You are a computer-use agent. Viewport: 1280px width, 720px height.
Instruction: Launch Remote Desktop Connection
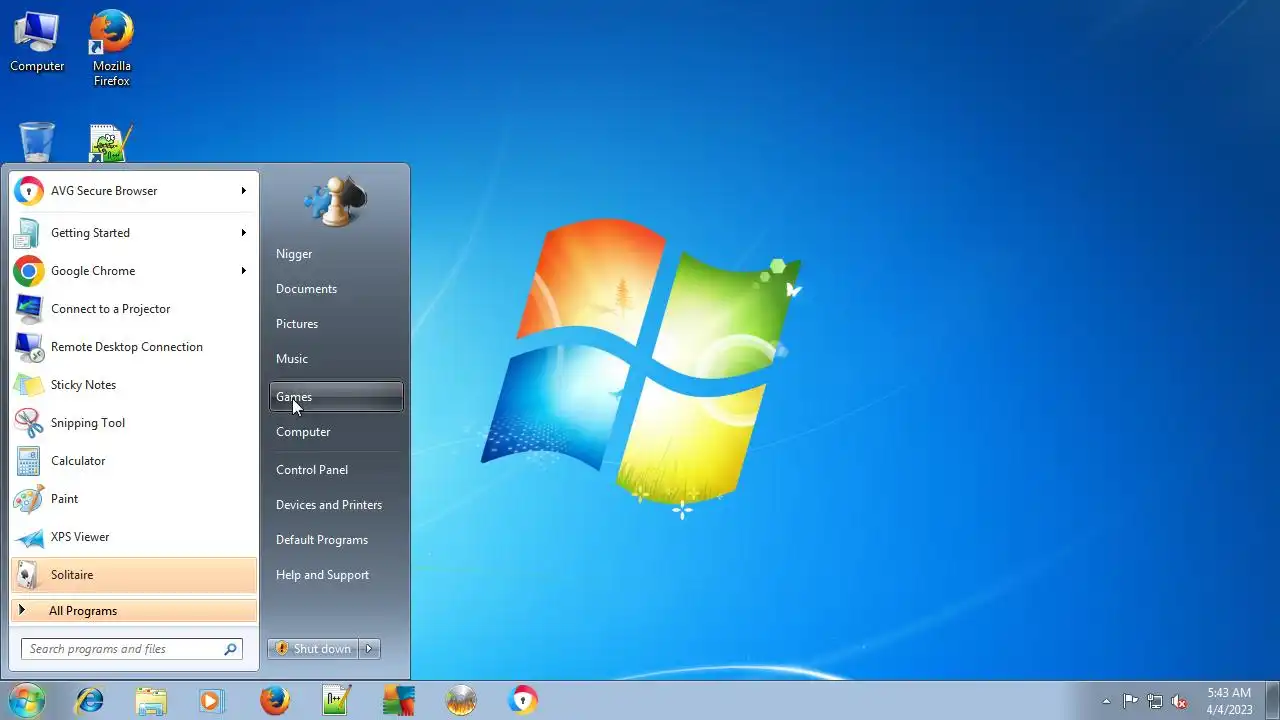133,347
